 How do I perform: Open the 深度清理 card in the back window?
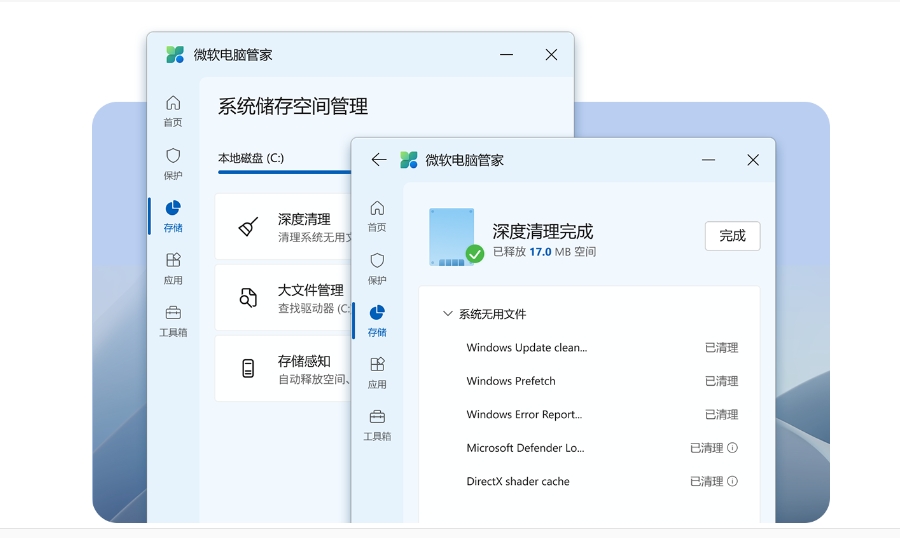click(283, 227)
